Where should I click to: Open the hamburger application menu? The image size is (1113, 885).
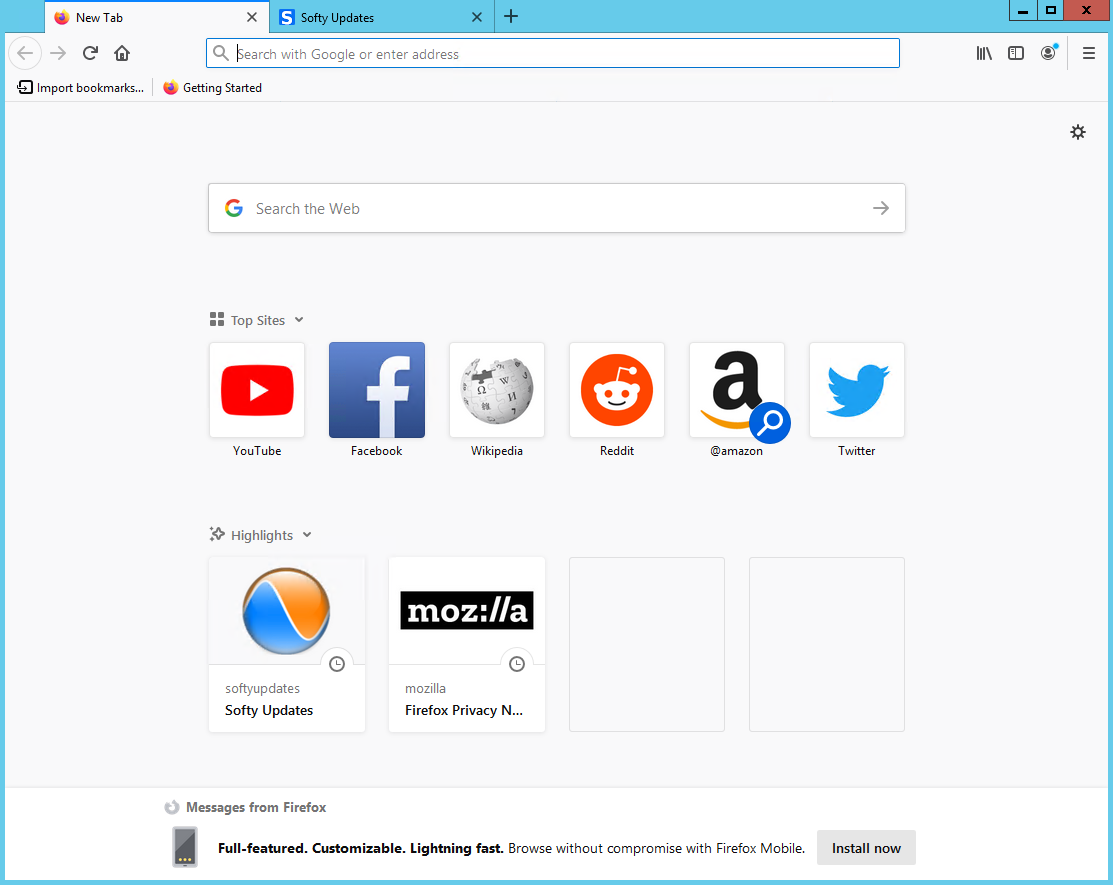pos(1088,53)
